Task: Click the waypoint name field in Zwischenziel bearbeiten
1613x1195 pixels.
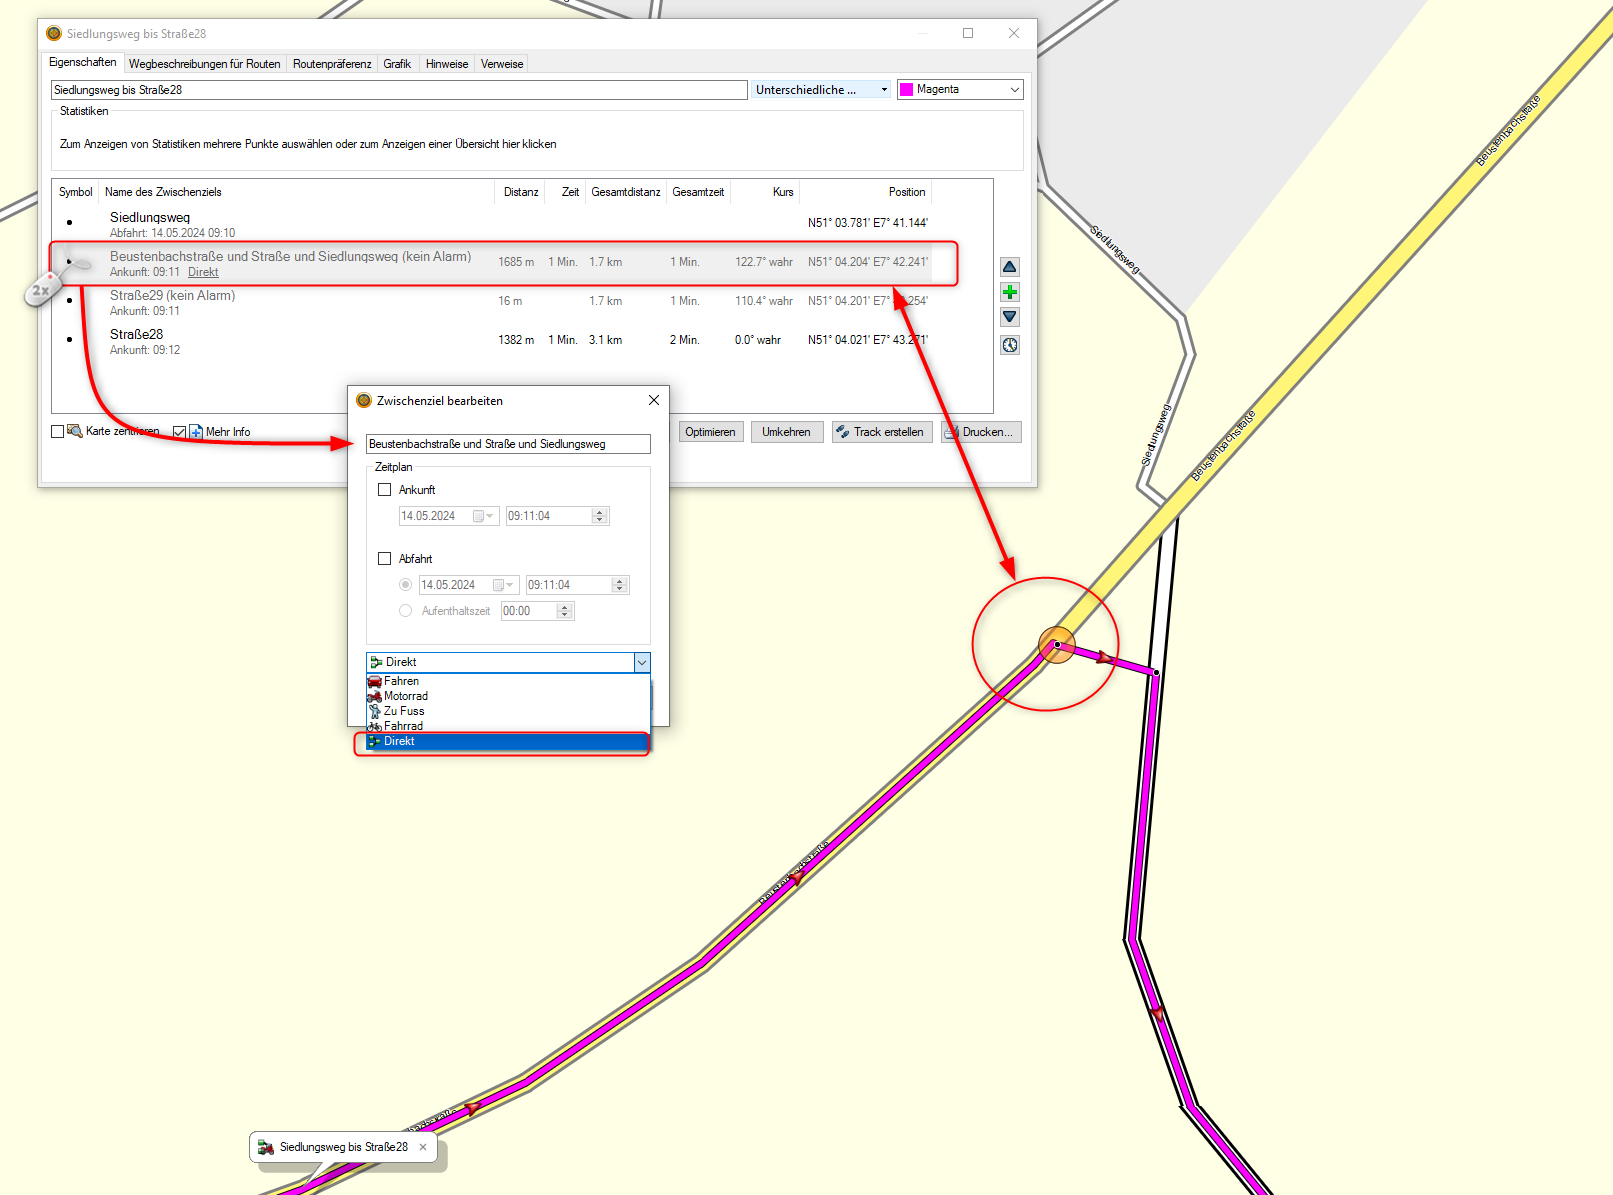Action: point(508,444)
